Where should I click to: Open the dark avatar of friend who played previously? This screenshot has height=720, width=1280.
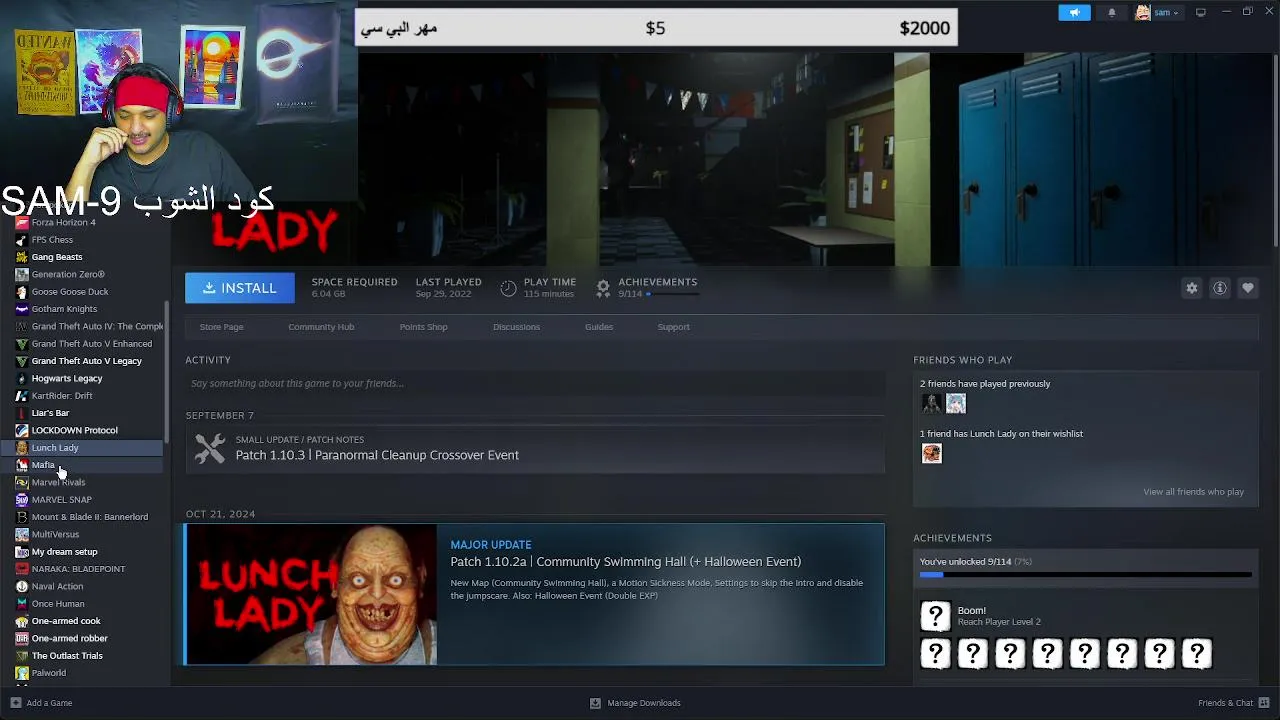[931, 404]
